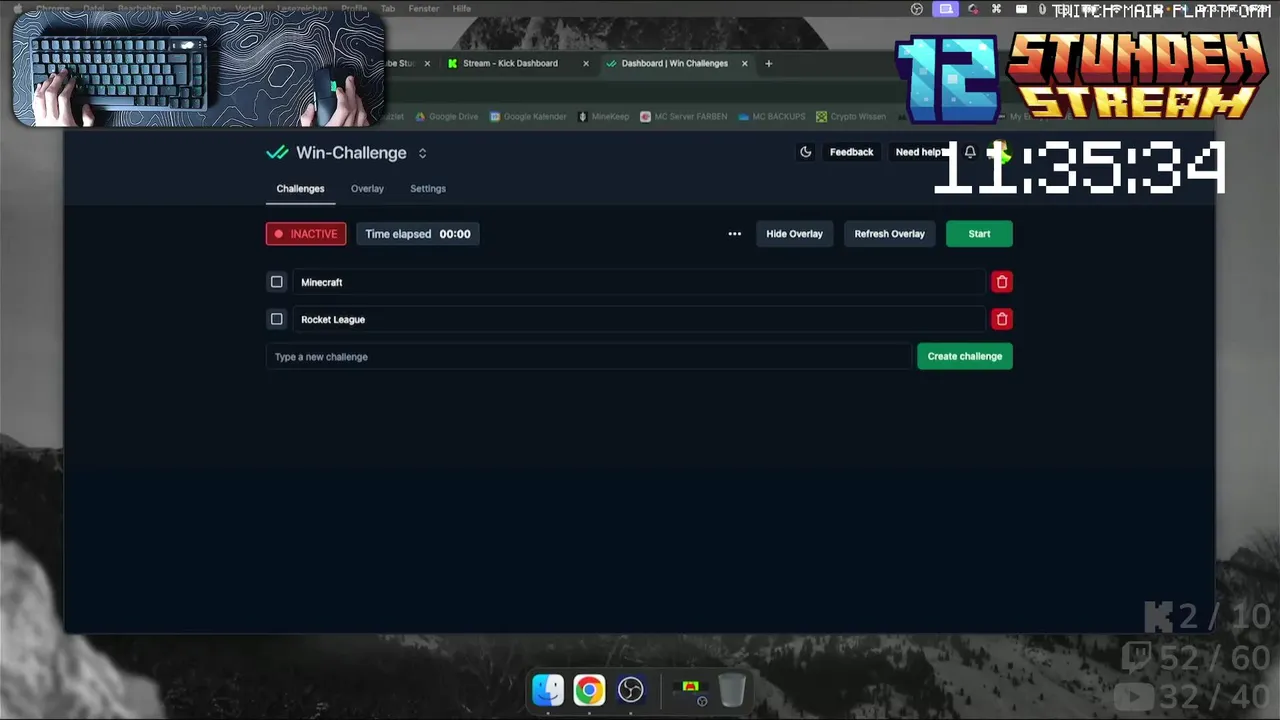Open the Tab menu in the menu bar

click(388, 8)
